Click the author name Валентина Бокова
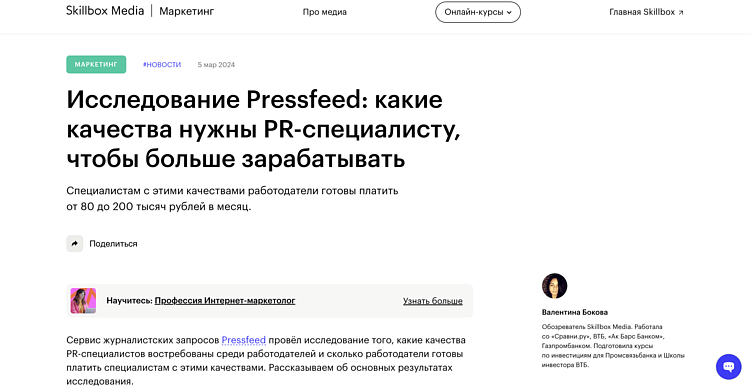The image size is (751, 389). [x=574, y=312]
